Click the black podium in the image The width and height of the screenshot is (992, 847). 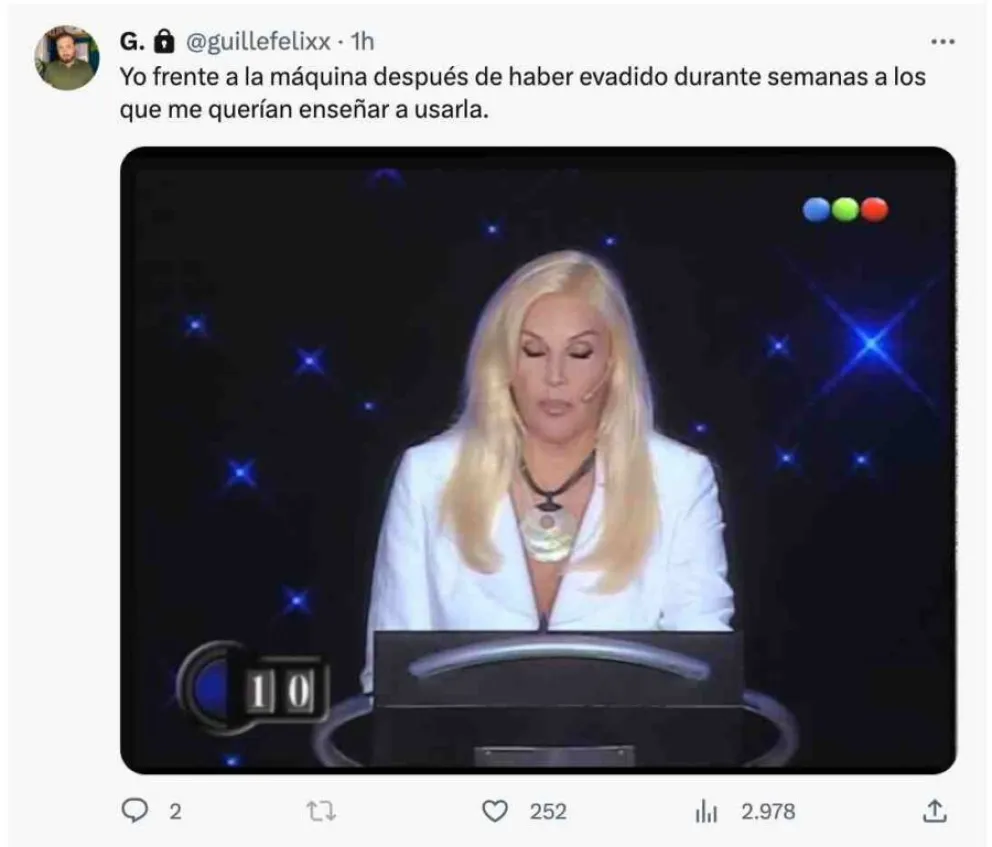pyautogui.click(x=557, y=696)
